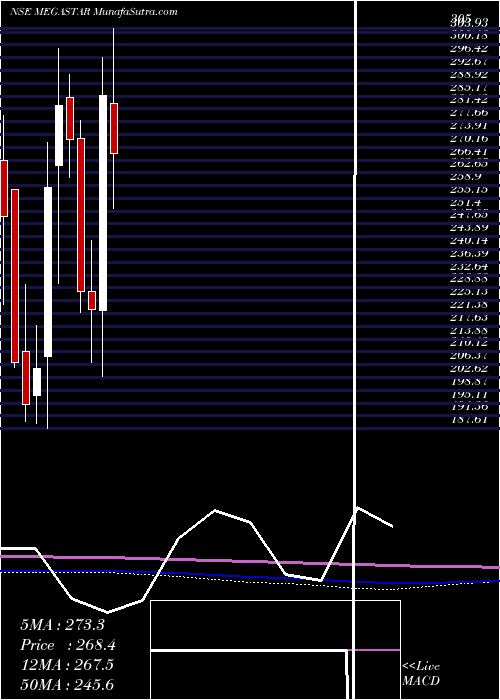This screenshot has width=500, height=700.
Task: Click the 243.89 price label
Action: tap(469, 228)
